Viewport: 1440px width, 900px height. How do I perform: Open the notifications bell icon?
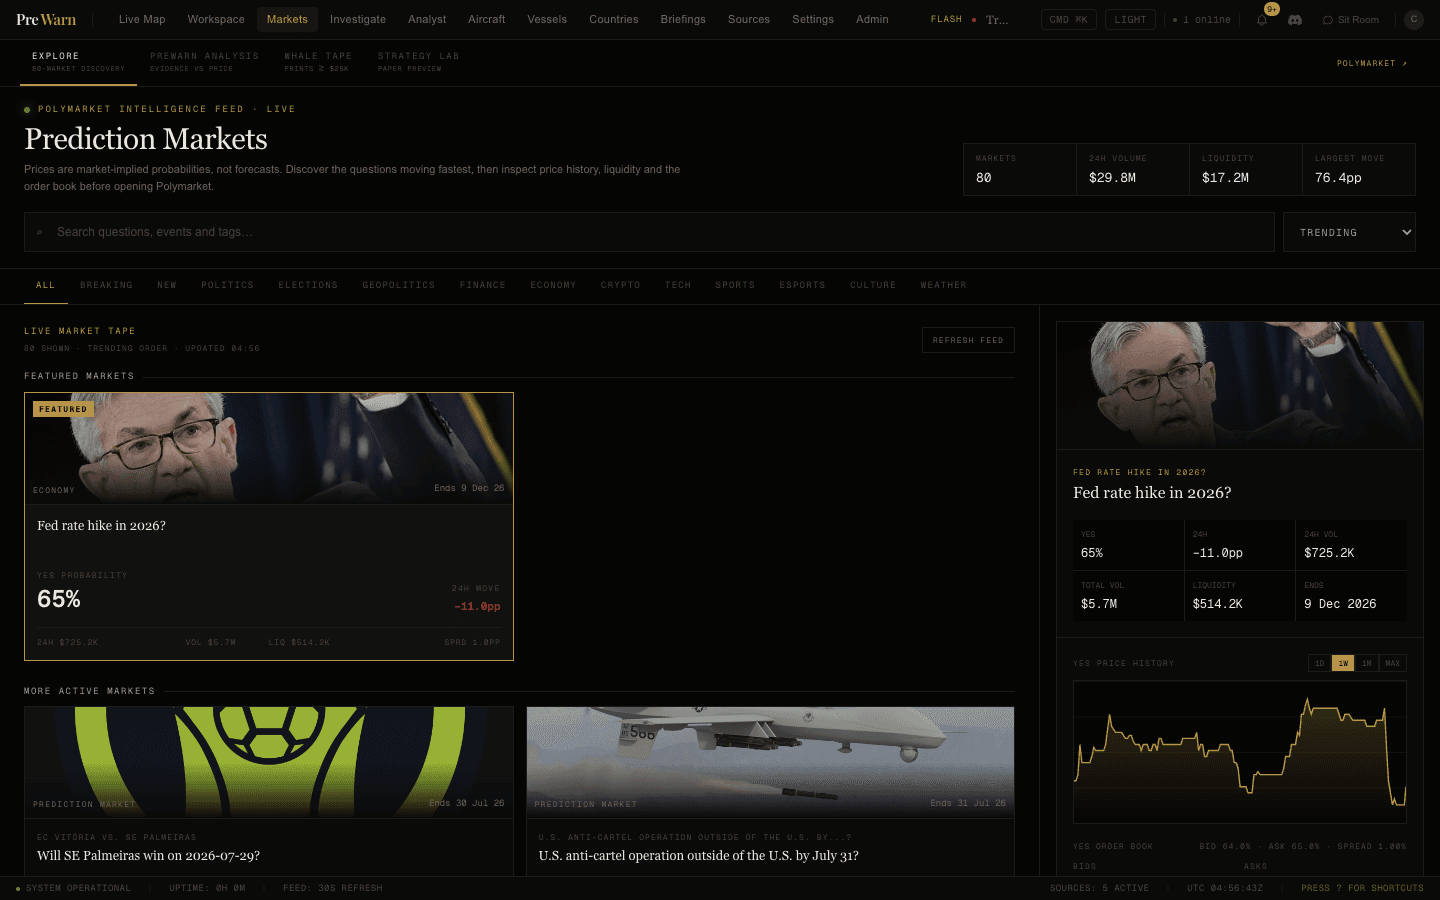1262,19
